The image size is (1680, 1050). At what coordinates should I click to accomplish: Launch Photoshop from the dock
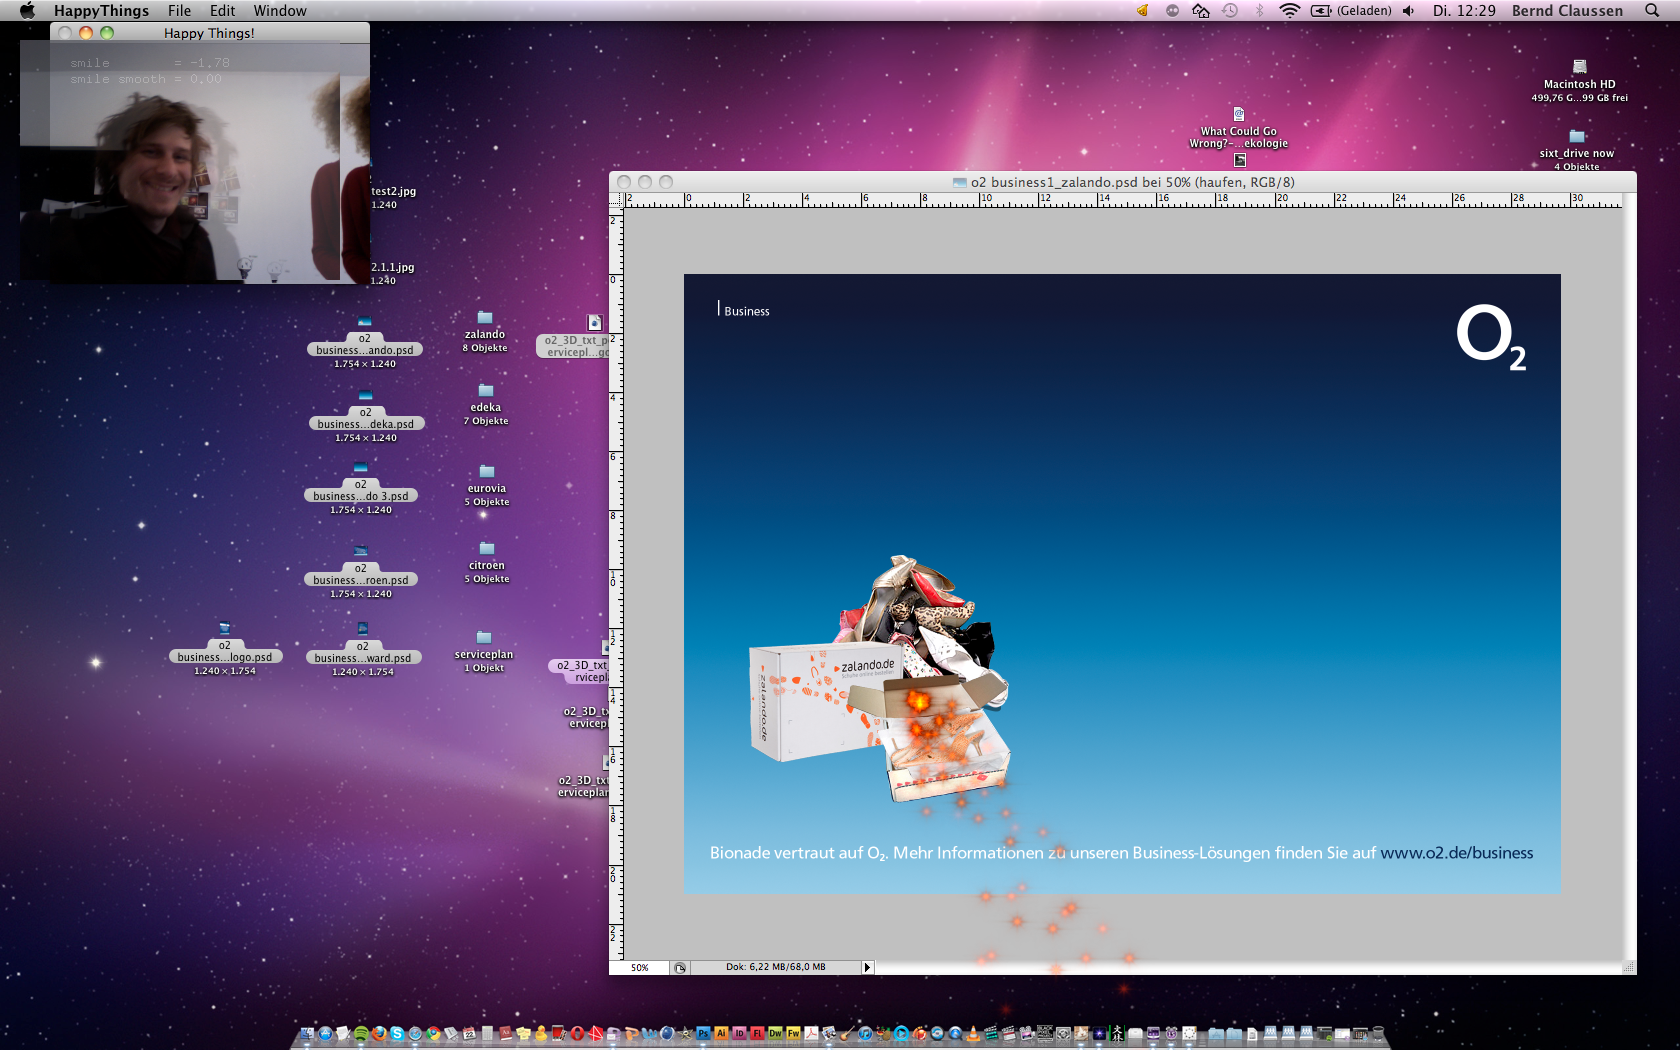703,1034
